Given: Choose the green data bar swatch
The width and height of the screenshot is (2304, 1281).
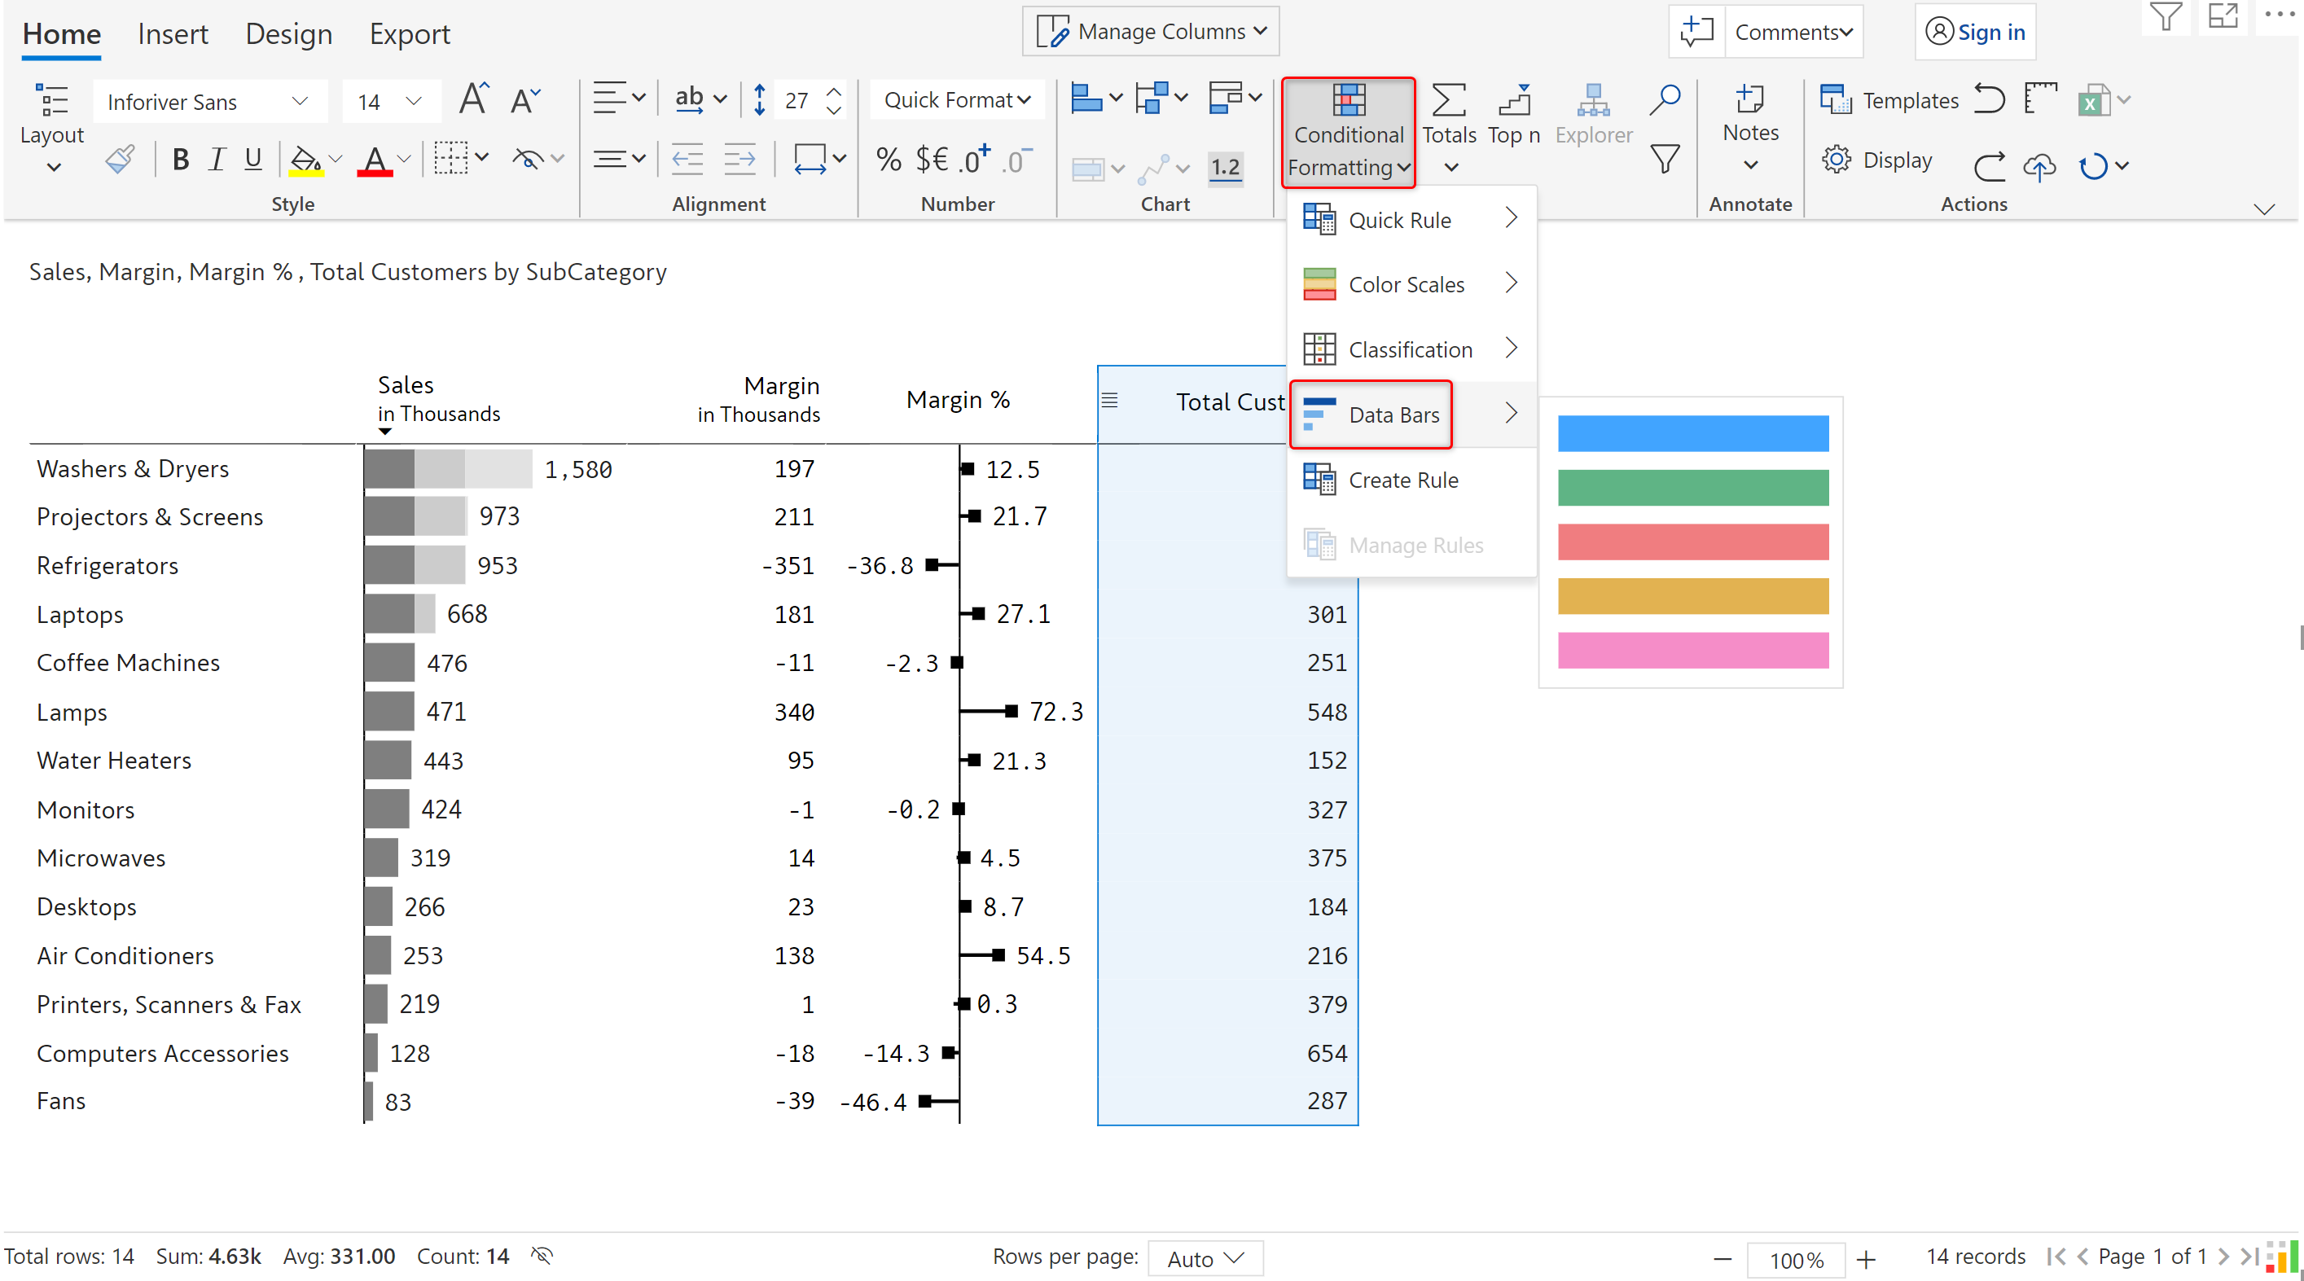Looking at the screenshot, I should pyautogui.click(x=1692, y=488).
